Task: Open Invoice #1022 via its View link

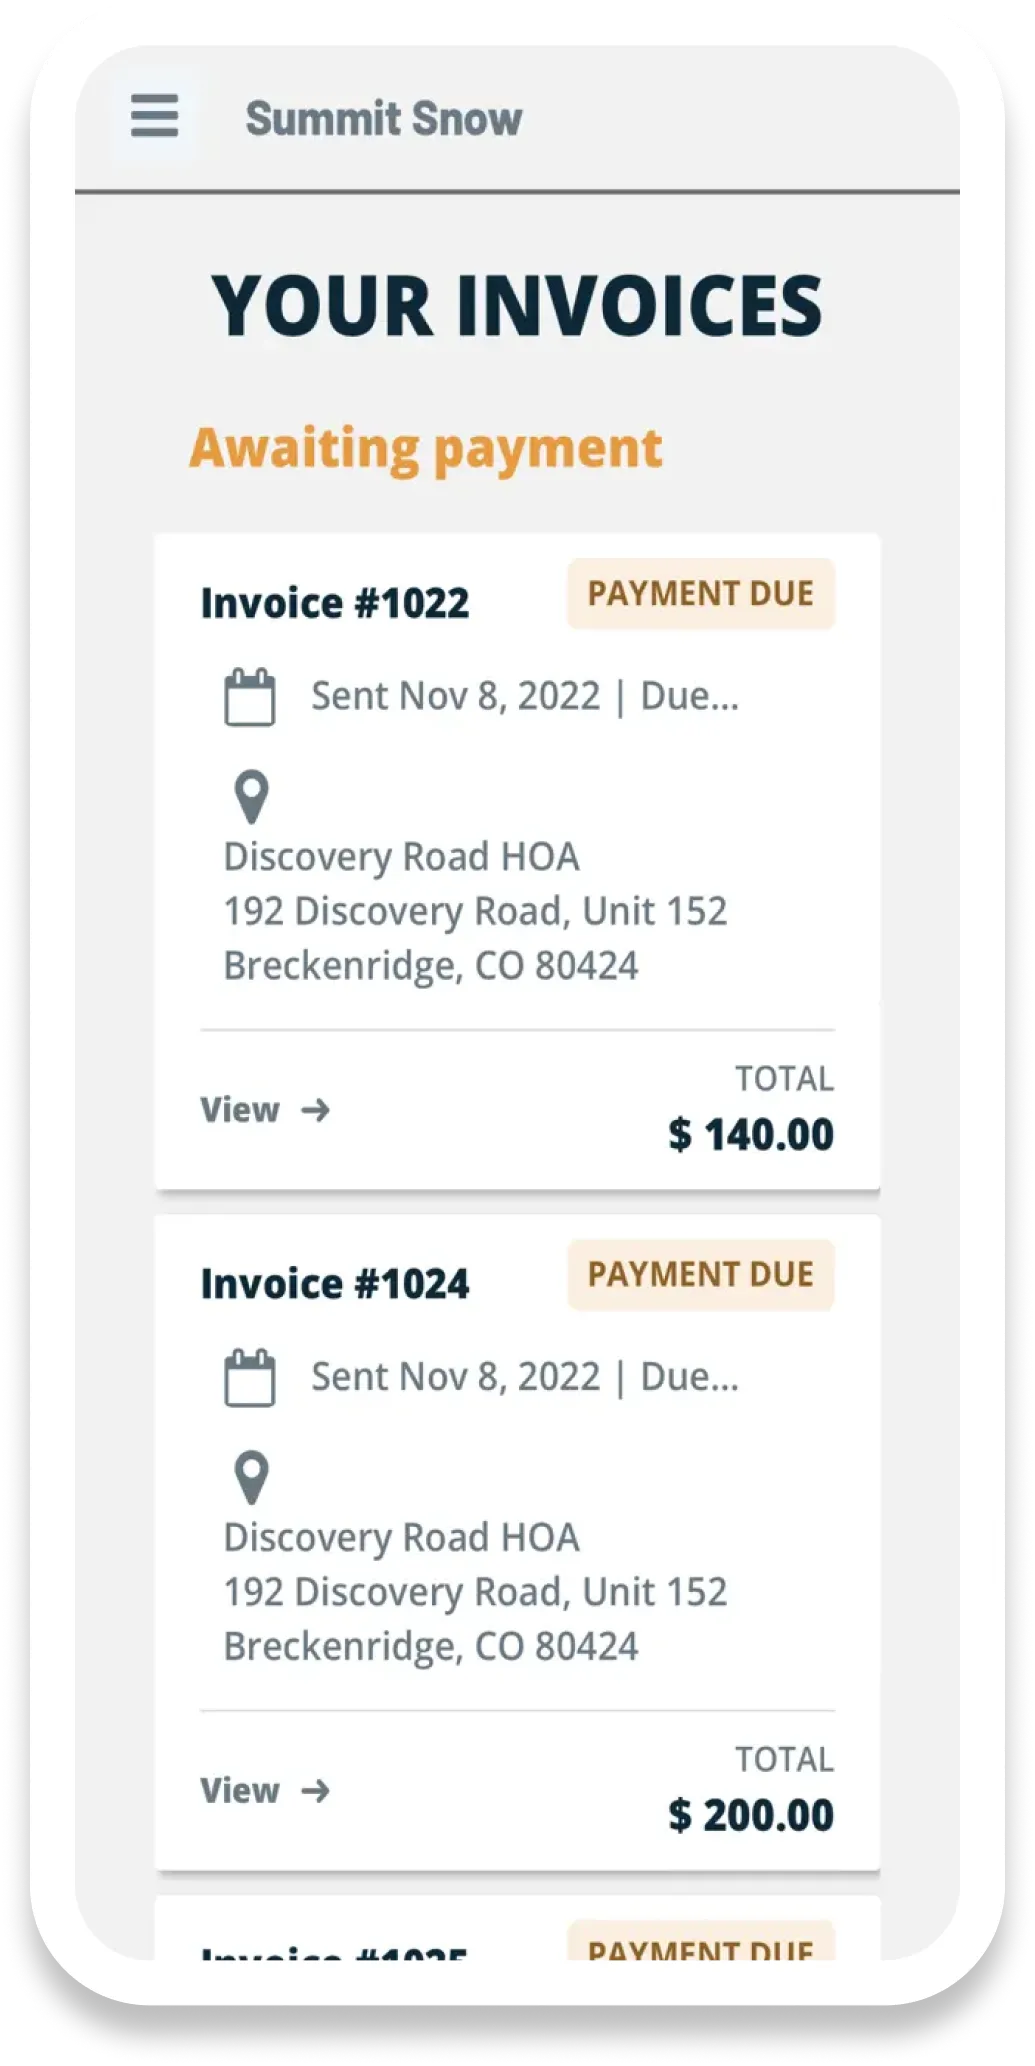Action: (241, 1110)
